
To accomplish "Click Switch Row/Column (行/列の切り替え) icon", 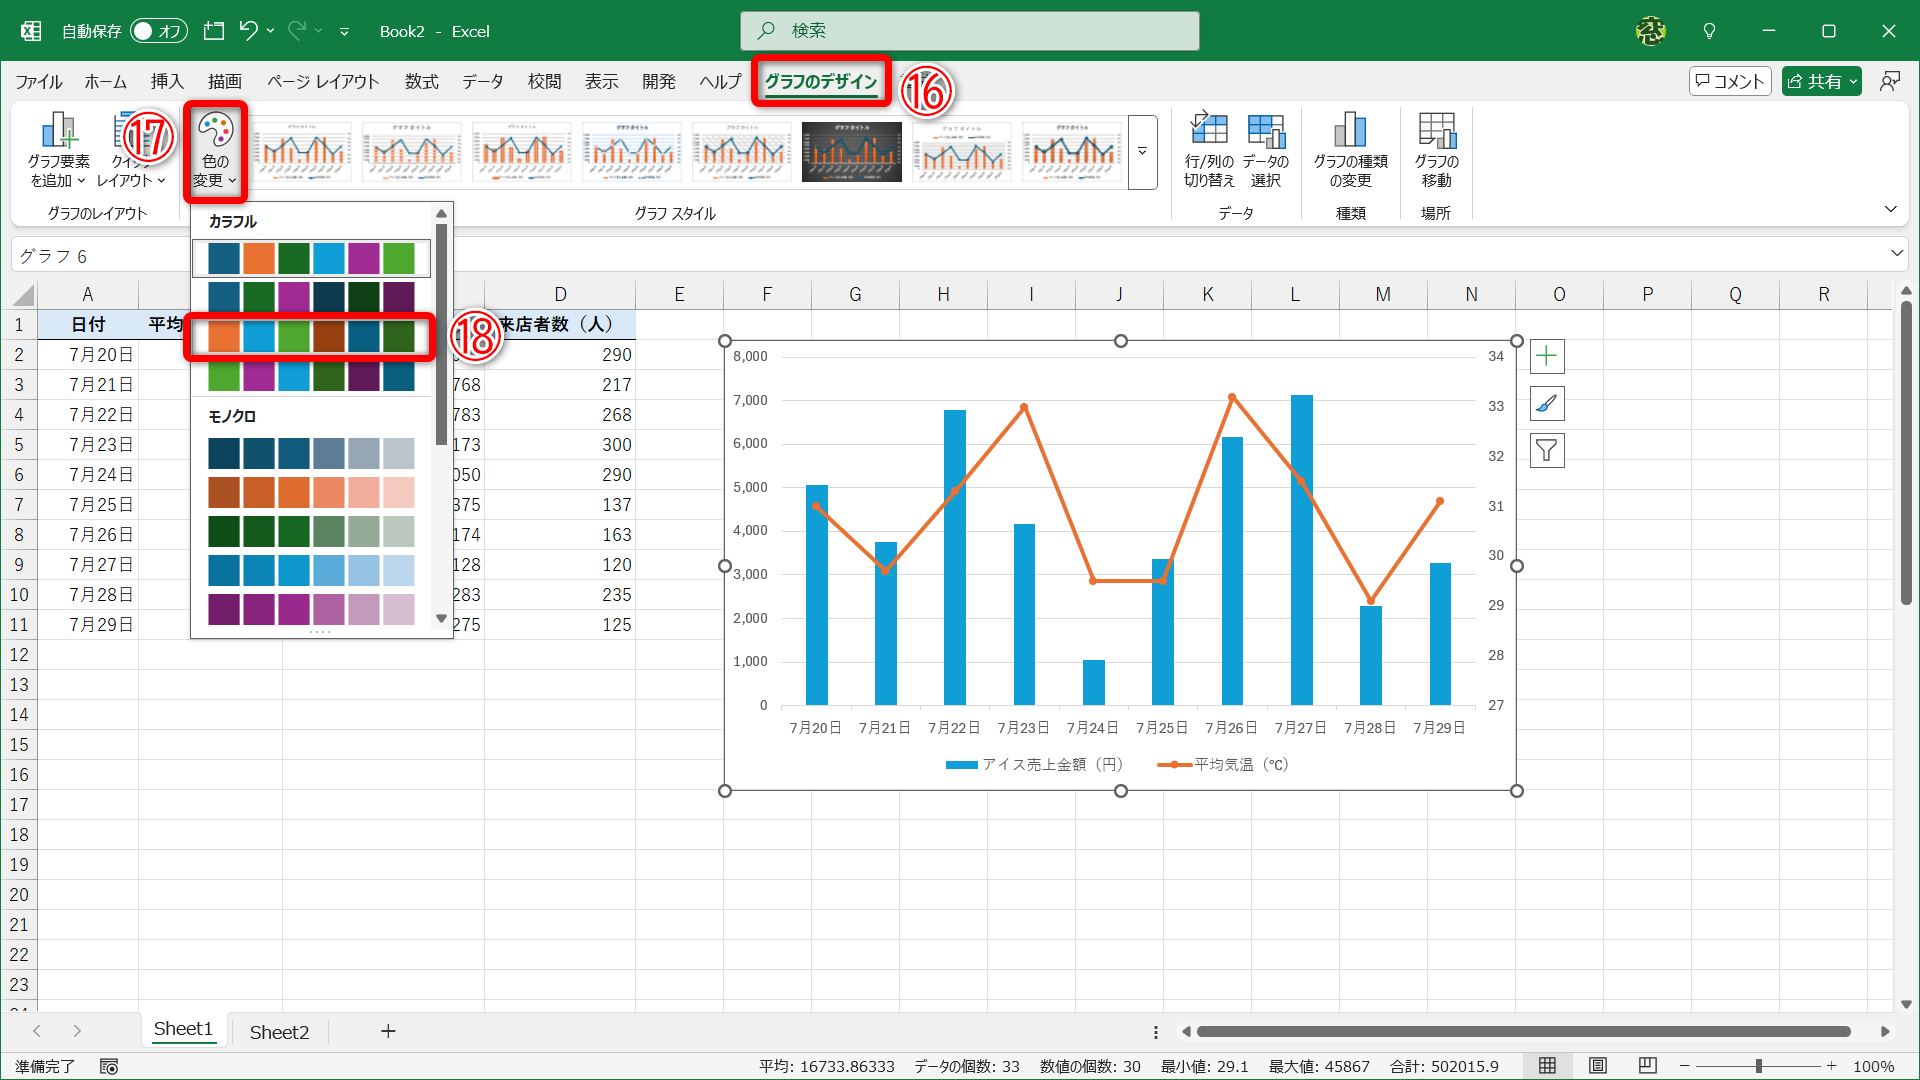I will [x=1209, y=132].
